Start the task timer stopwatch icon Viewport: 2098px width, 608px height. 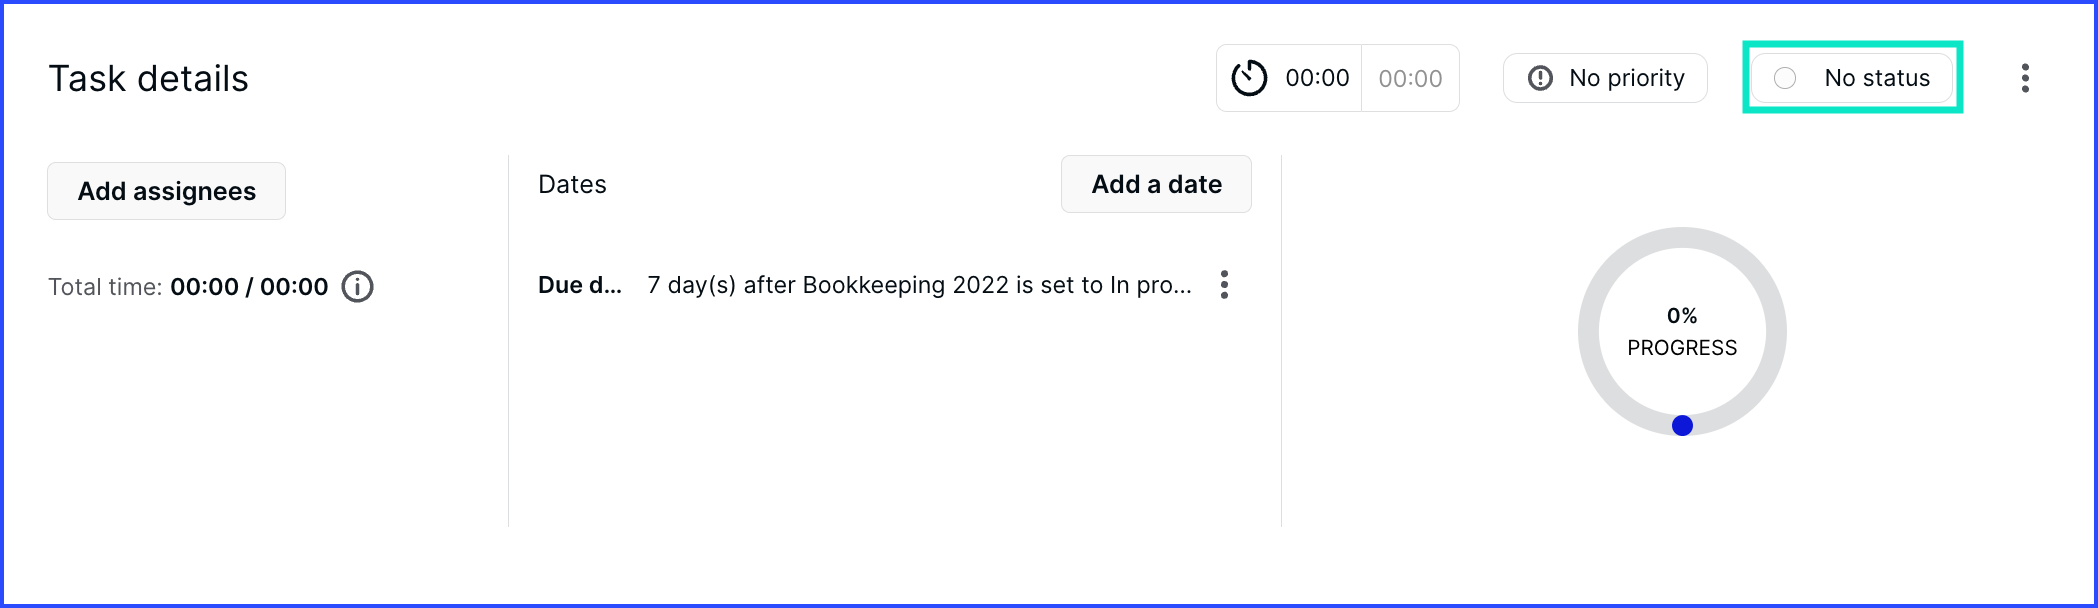[x=1249, y=78]
